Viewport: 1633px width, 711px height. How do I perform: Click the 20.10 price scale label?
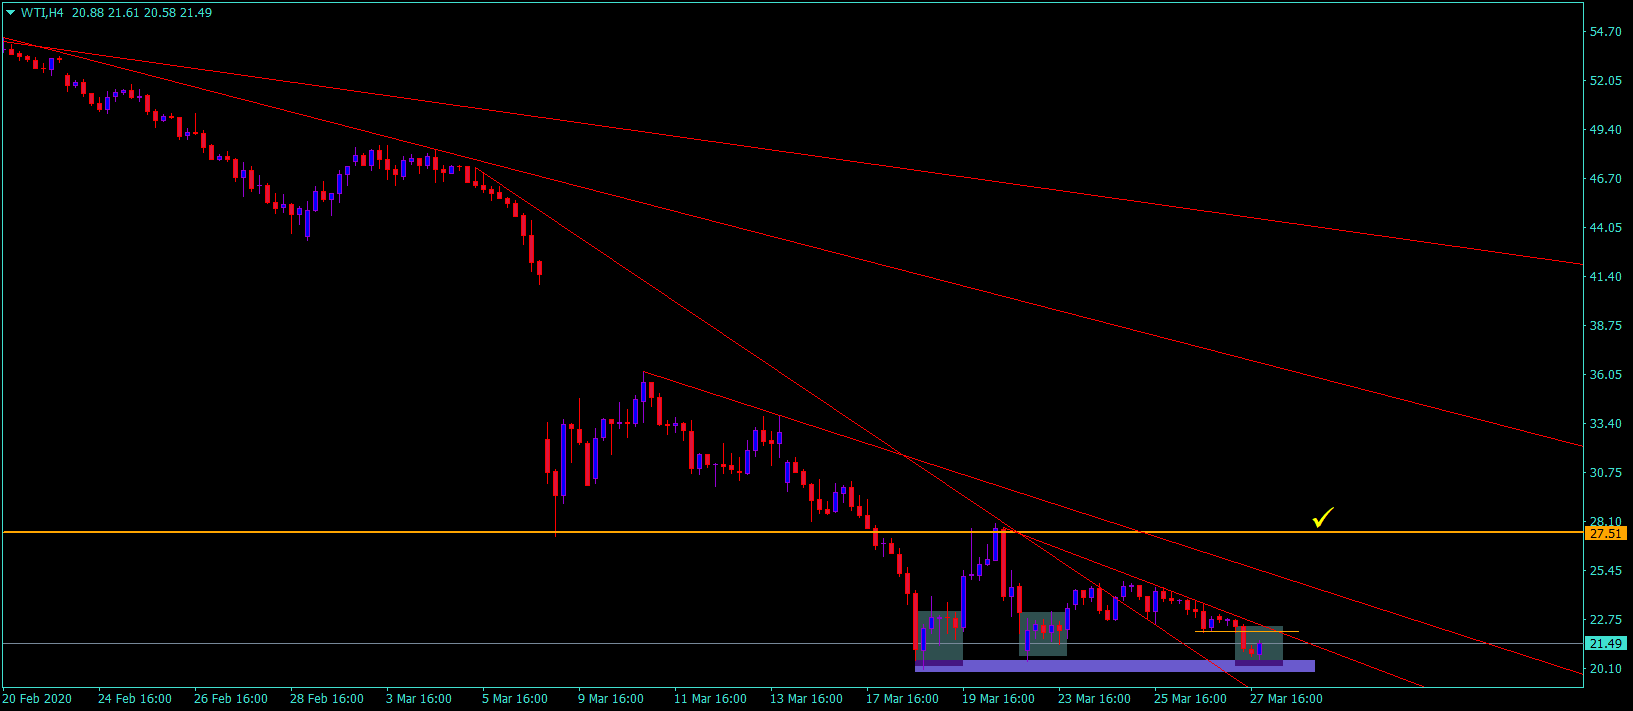pos(1605,669)
